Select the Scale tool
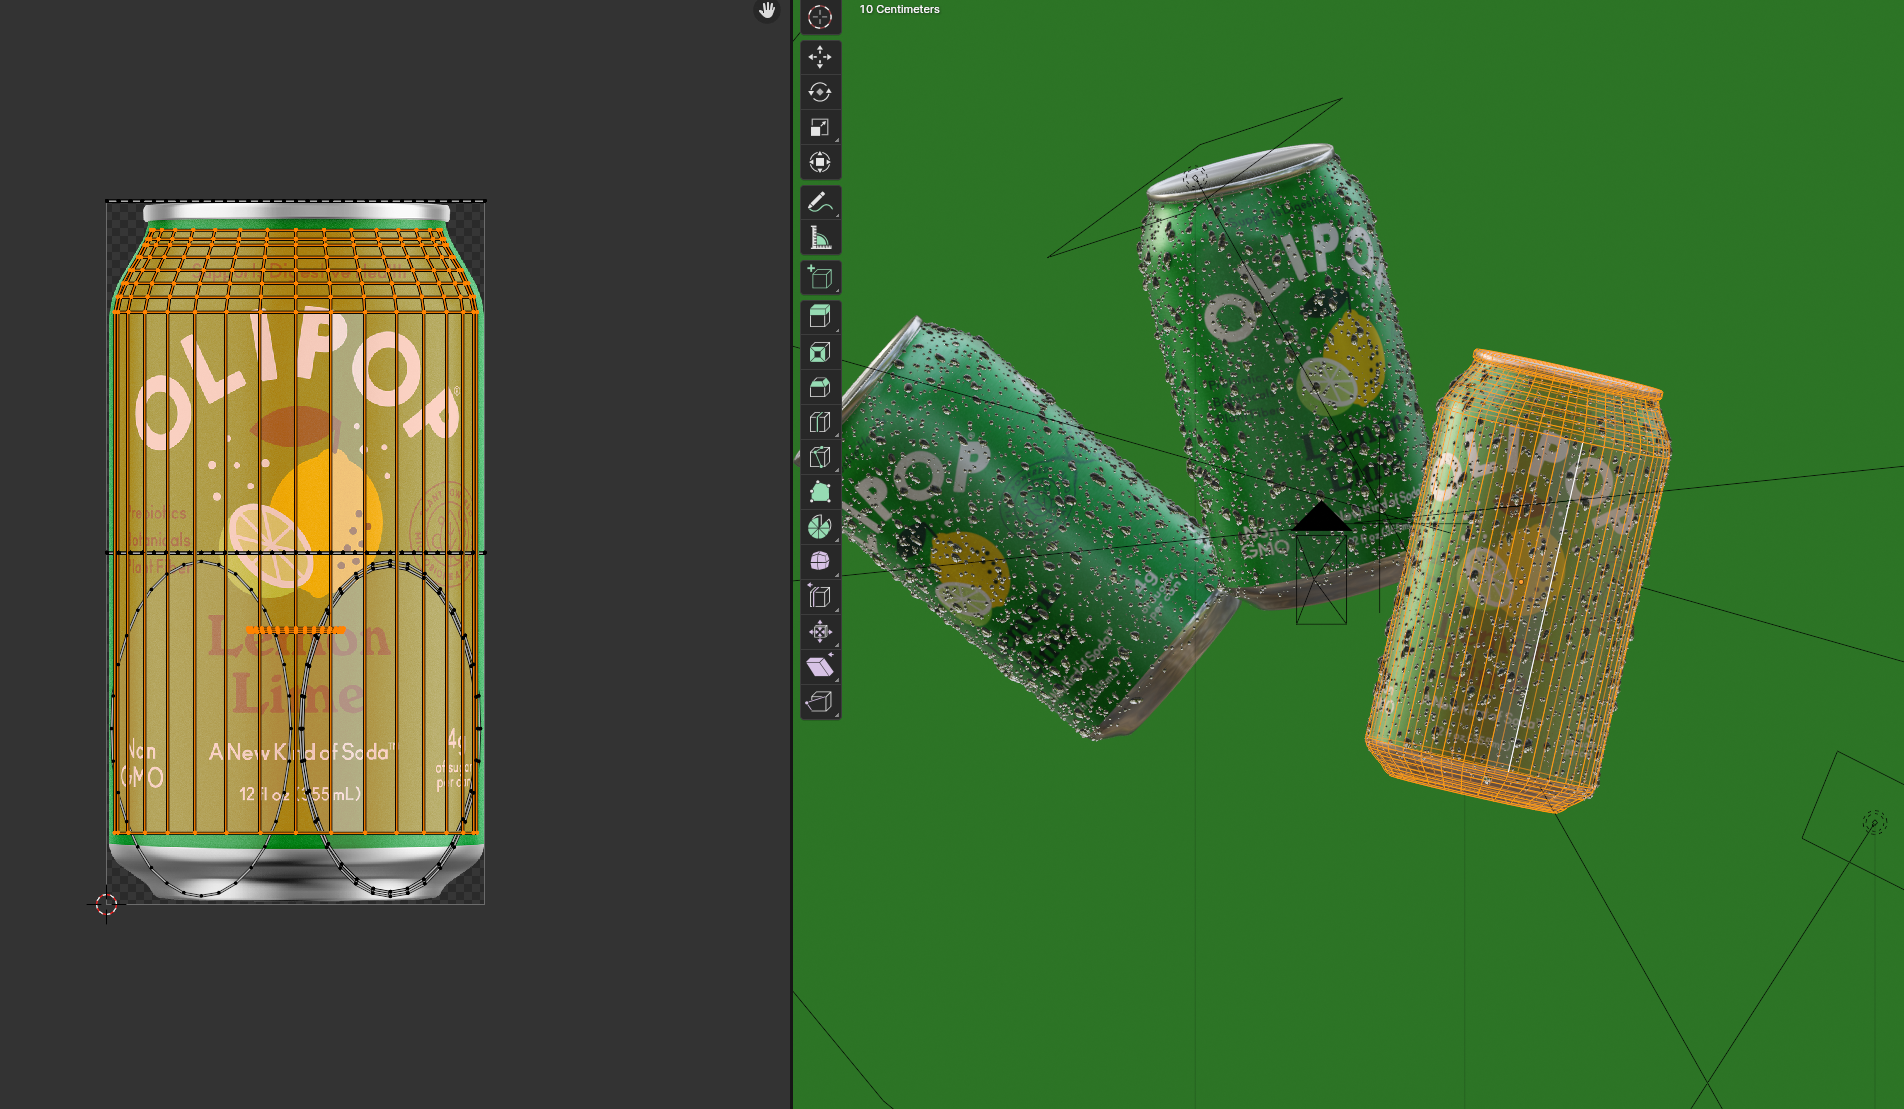Screen dimensions: 1904x1109 coord(820,127)
